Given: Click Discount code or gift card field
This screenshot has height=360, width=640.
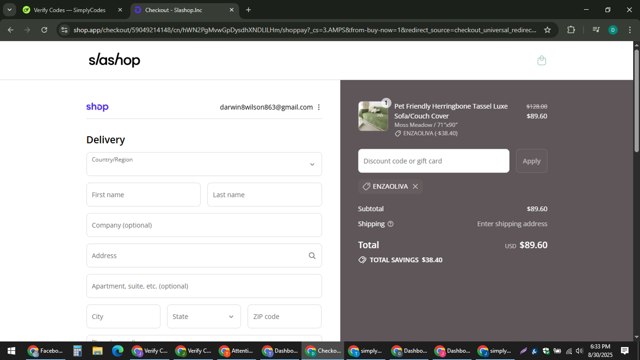Looking at the screenshot, I should pos(433,161).
